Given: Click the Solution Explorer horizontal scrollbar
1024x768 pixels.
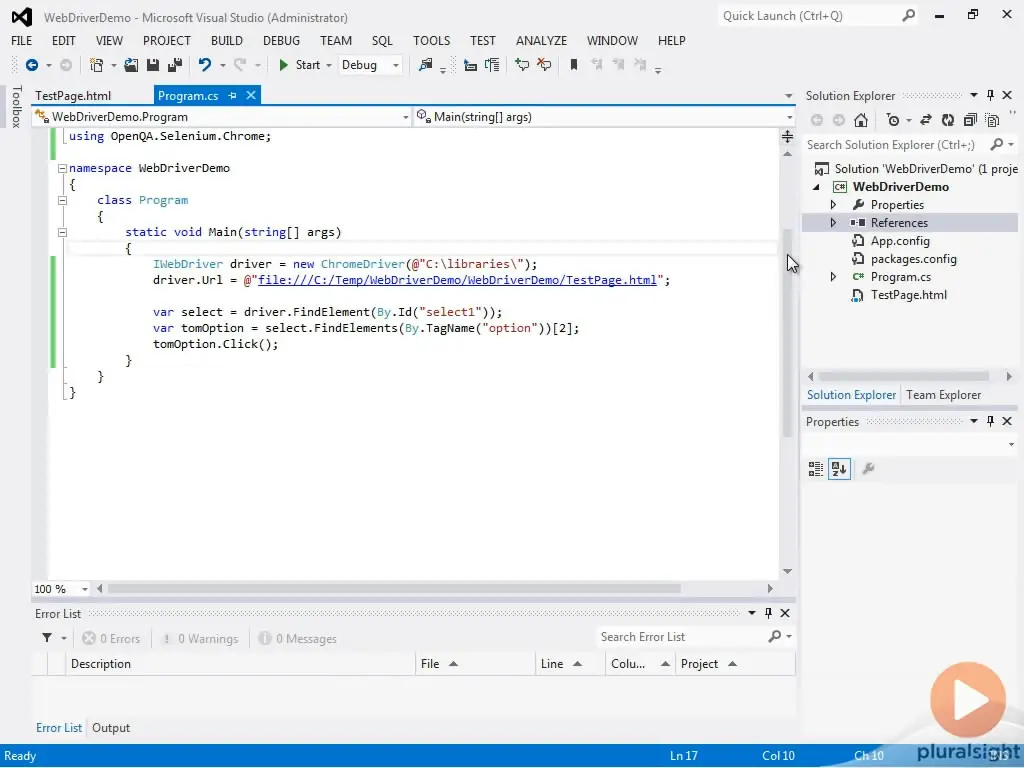Looking at the screenshot, I should coord(904,376).
